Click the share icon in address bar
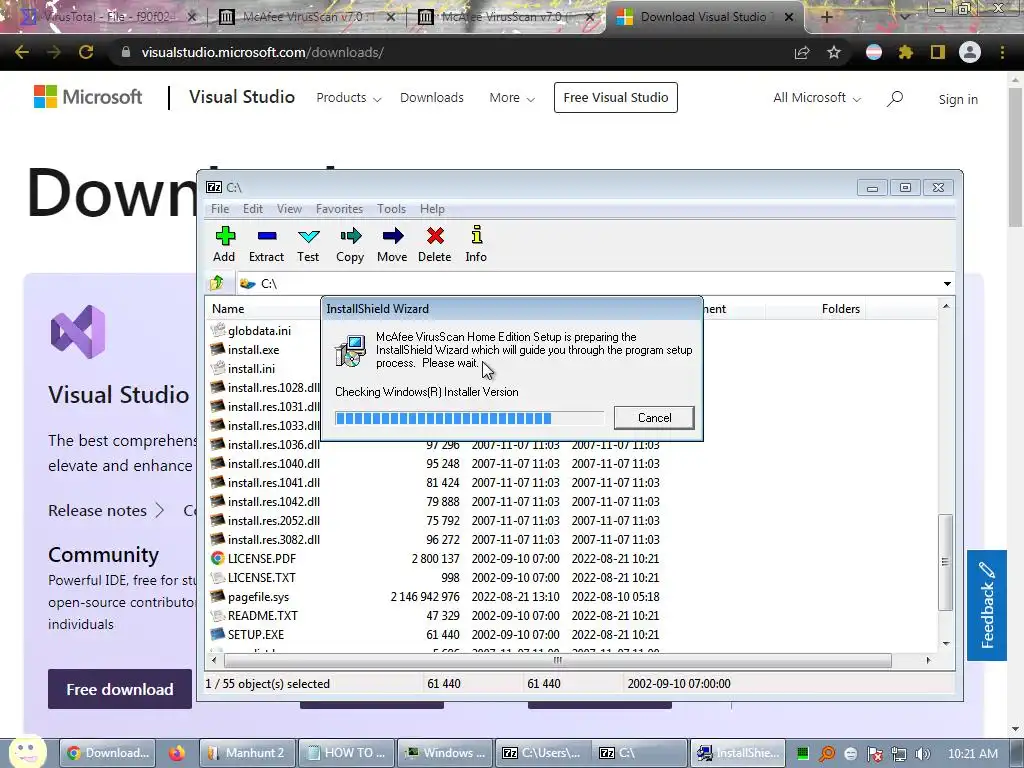1024x768 pixels. [x=802, y=53]
